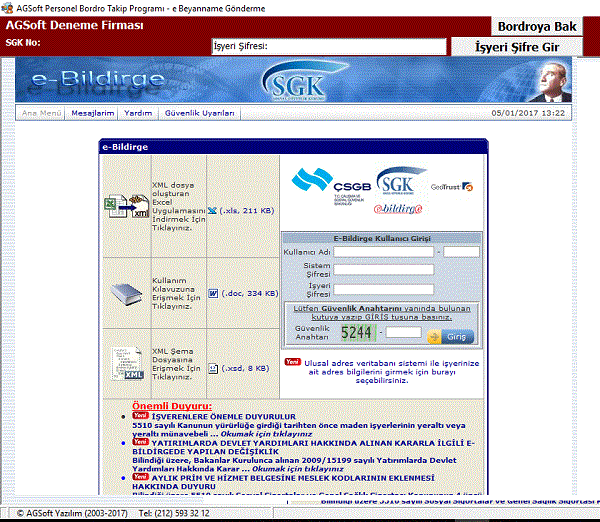
Task: Download the .doc 334 KB file
Action: point(250,294)
